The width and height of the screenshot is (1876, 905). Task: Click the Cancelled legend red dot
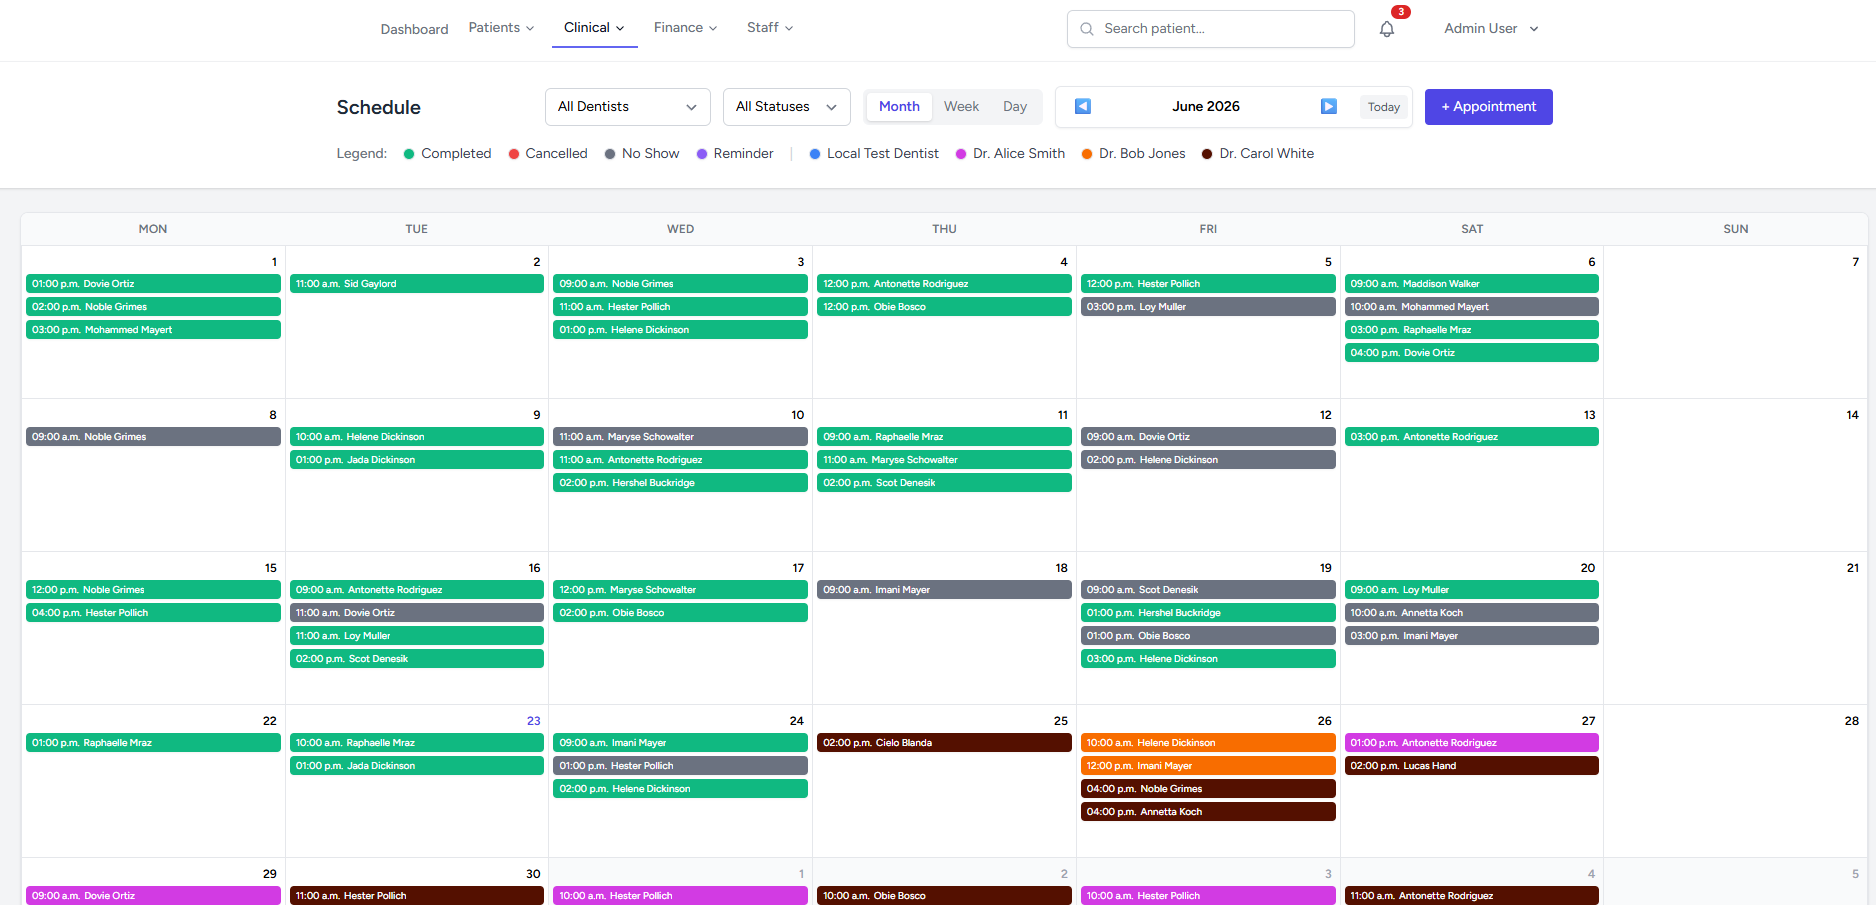pos(514,154)
